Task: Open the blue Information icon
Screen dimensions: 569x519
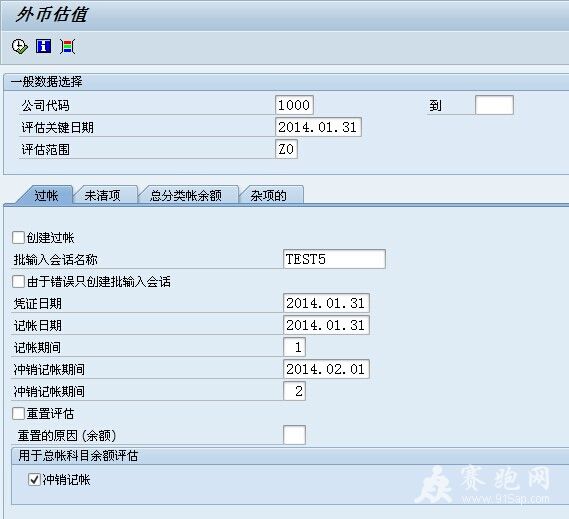Action: click(44, 46)
